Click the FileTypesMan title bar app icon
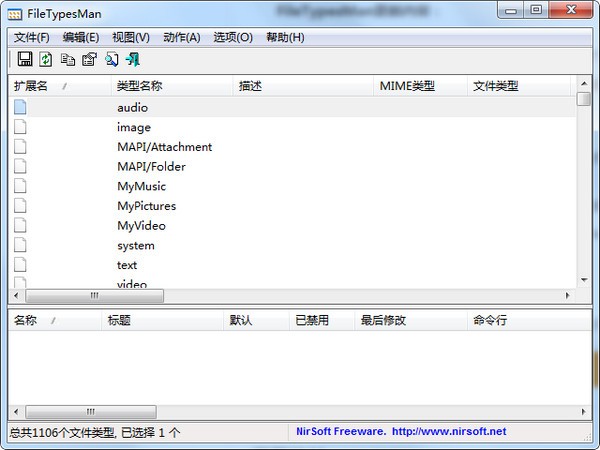This screenshot has width=600, height=450. tap(15, 15)
